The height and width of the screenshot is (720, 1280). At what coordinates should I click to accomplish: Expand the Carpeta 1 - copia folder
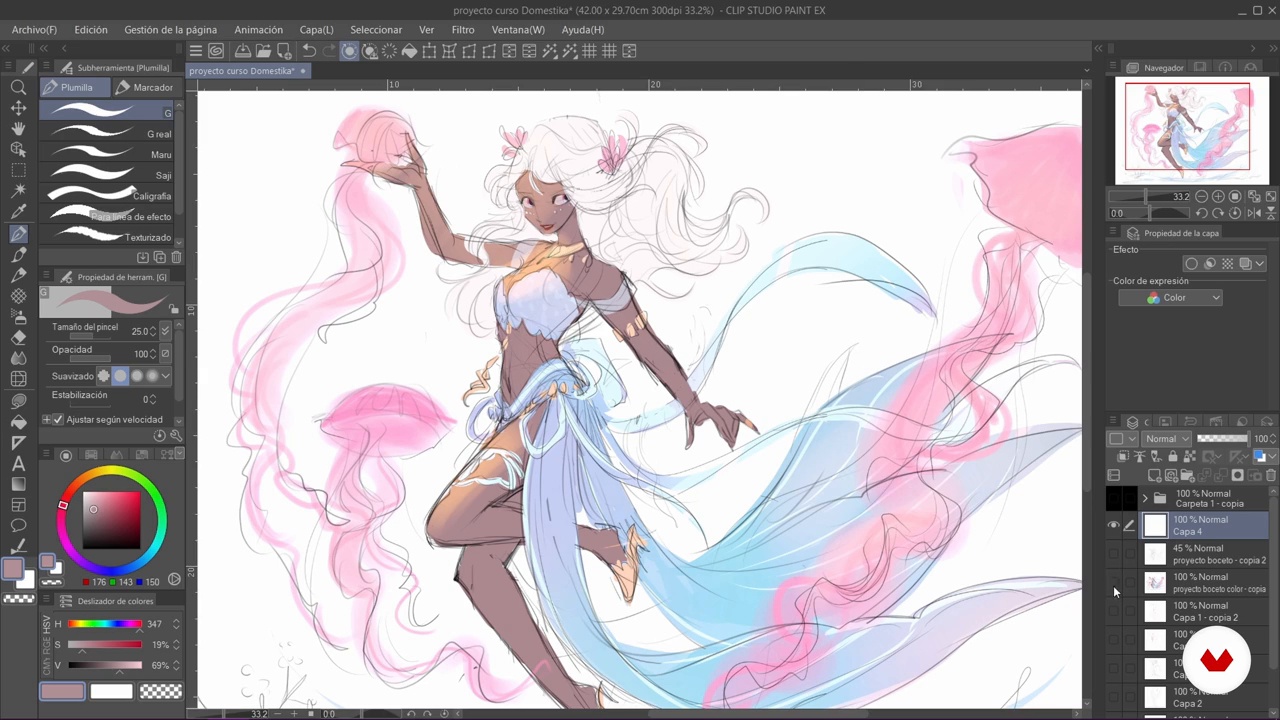tap(1145, 498)
